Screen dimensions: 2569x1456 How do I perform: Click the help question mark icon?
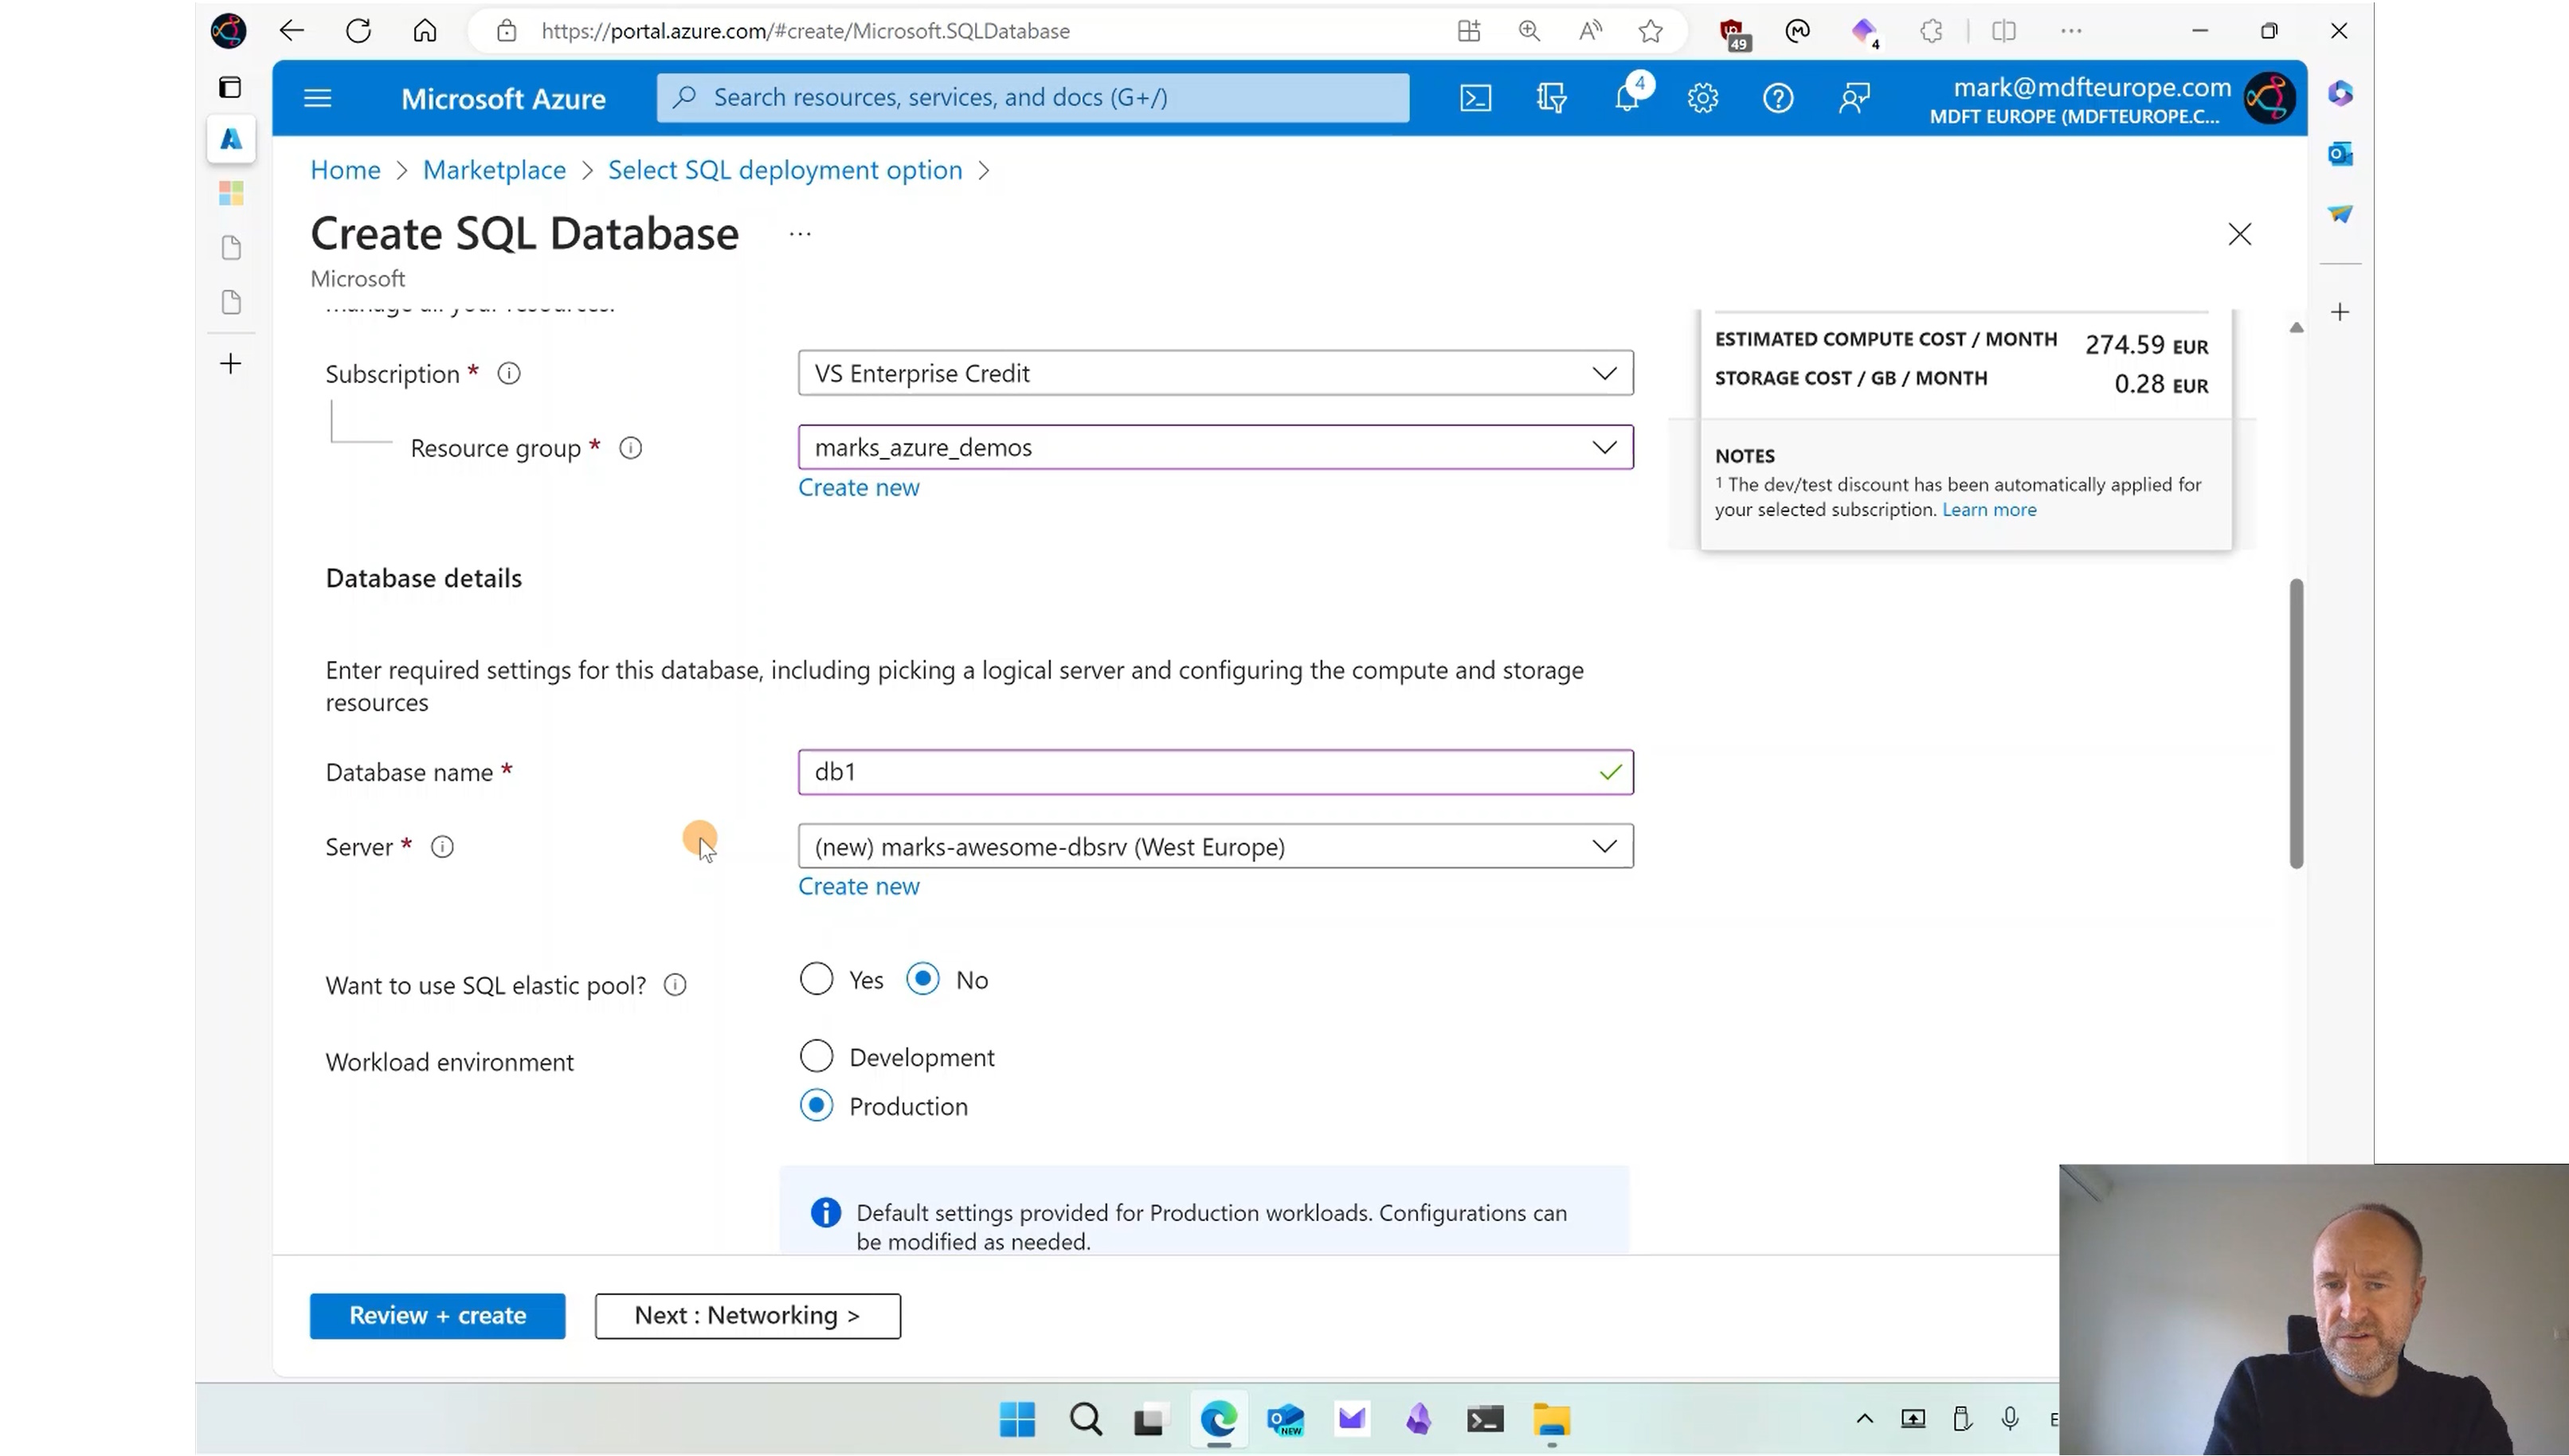pyautogui.click(x=1778, y=97)
